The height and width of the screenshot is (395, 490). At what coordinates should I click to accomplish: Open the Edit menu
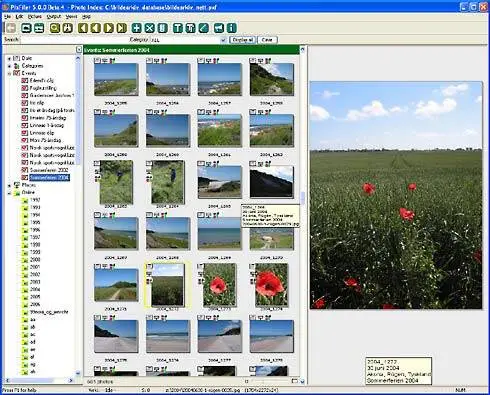(x=19, y=16)
